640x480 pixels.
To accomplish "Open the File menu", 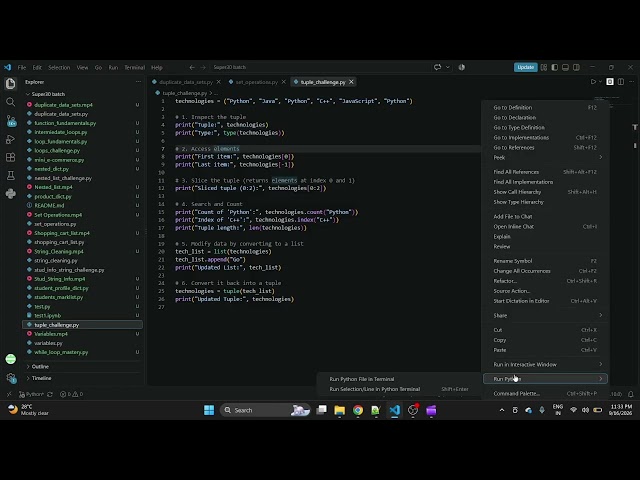I will (22, 67).
